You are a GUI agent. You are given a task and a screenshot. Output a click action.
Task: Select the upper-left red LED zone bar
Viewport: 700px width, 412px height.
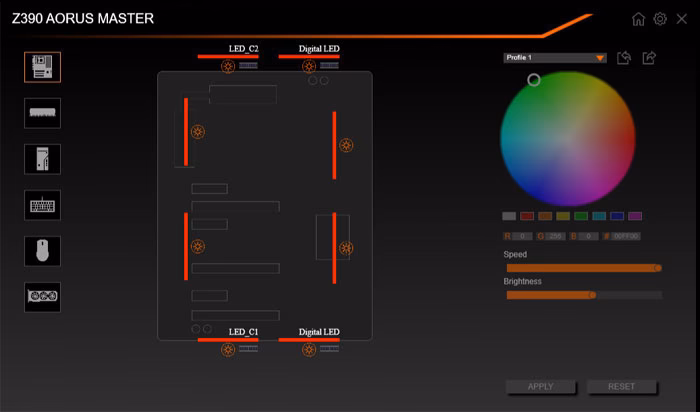[x=186, y=132]
